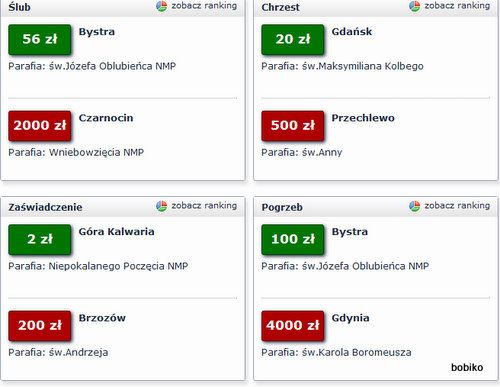The image size is (500, 387).
Task: Select the Gdynia location name
Action: (x=350, y=318)
